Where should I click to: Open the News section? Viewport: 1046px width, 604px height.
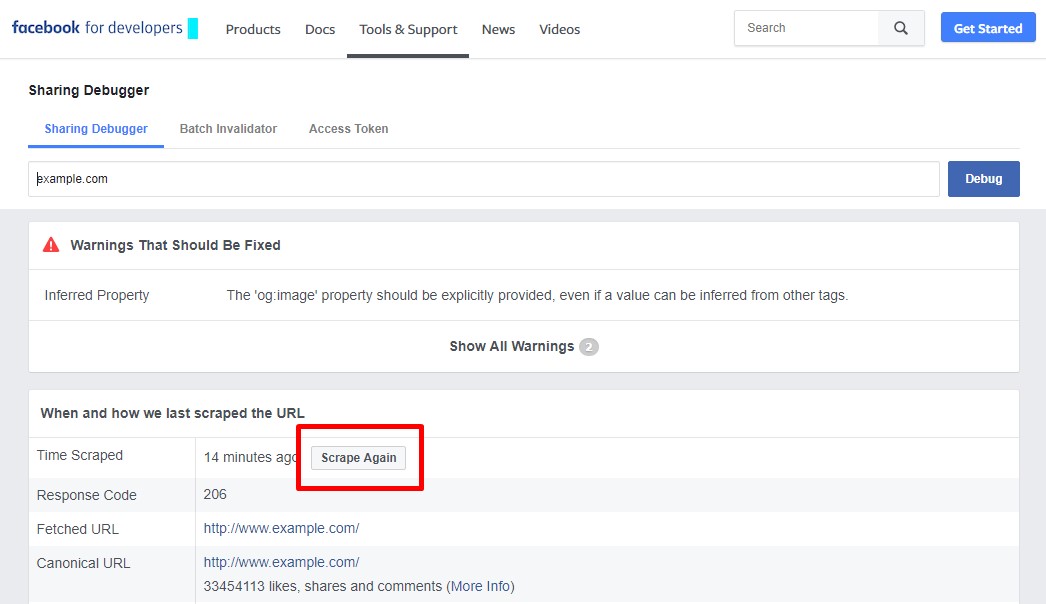click(x=498, y=29)
